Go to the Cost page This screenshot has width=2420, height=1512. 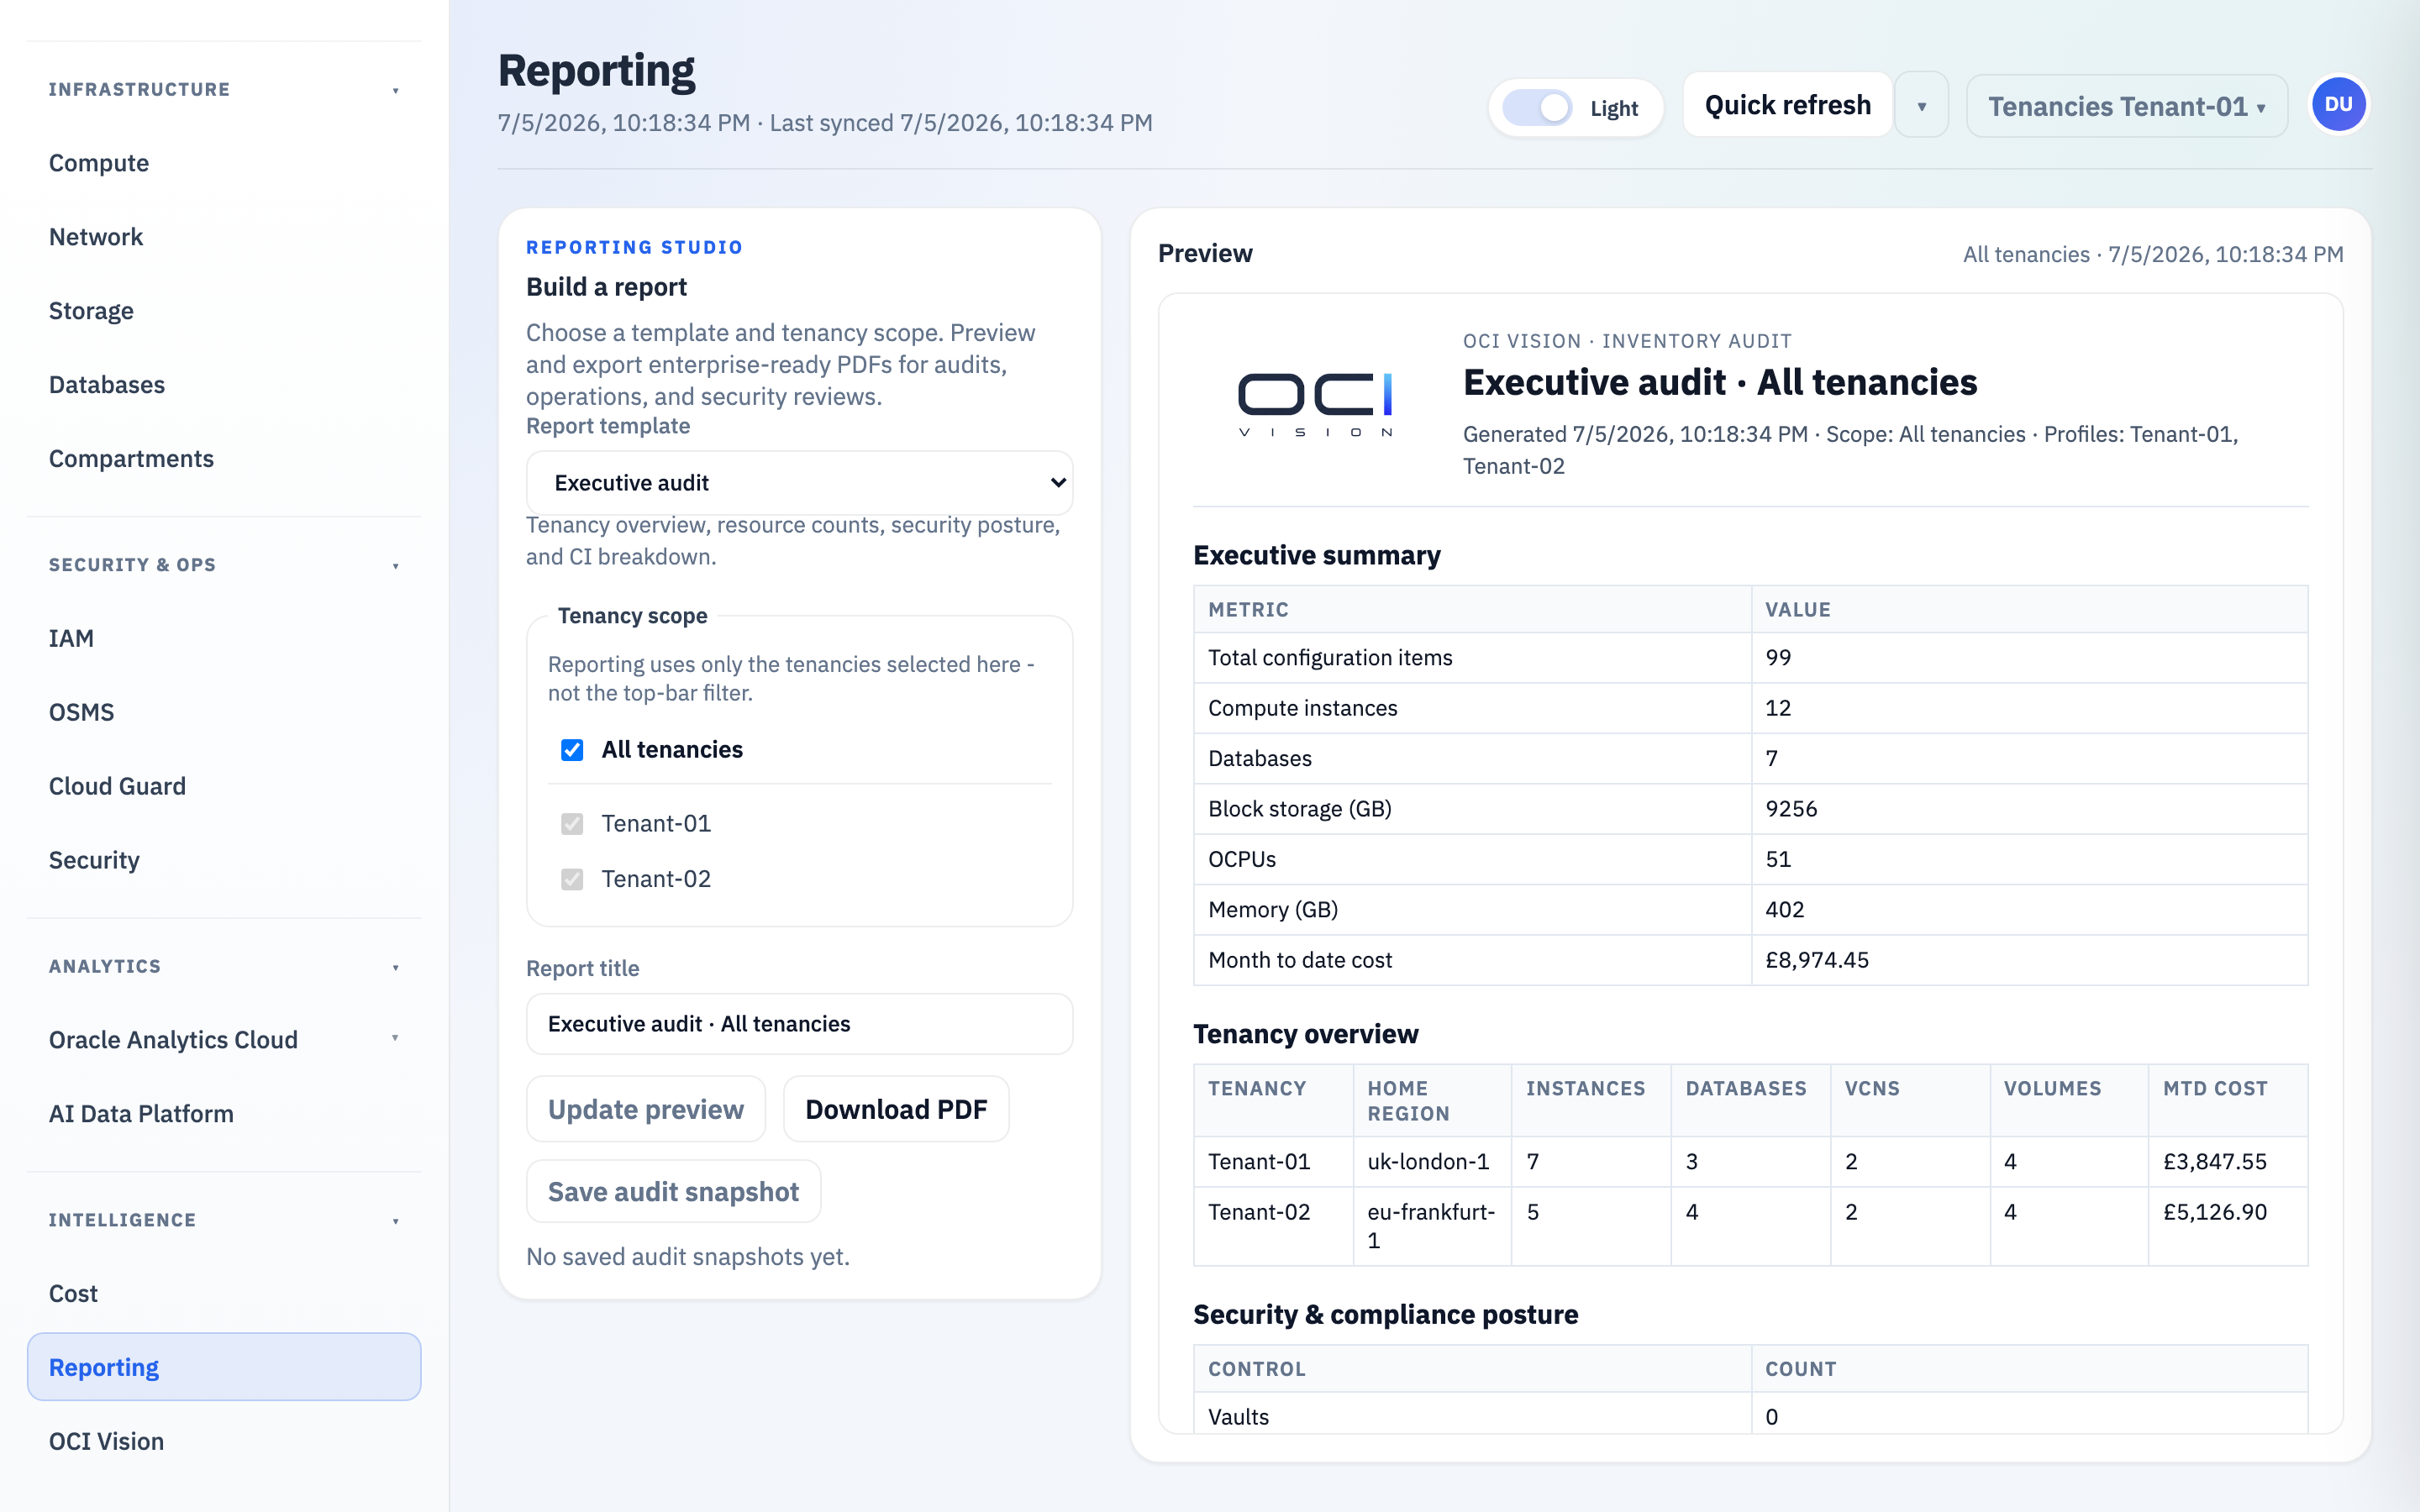point(224,1294)
